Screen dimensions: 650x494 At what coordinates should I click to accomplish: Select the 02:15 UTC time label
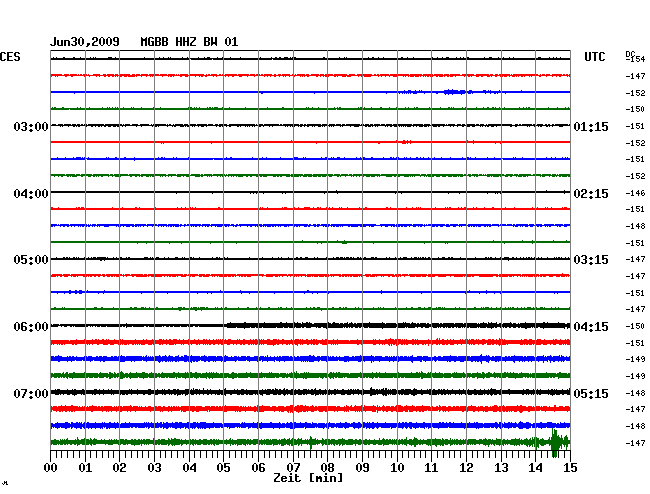(x=591, y=194)
